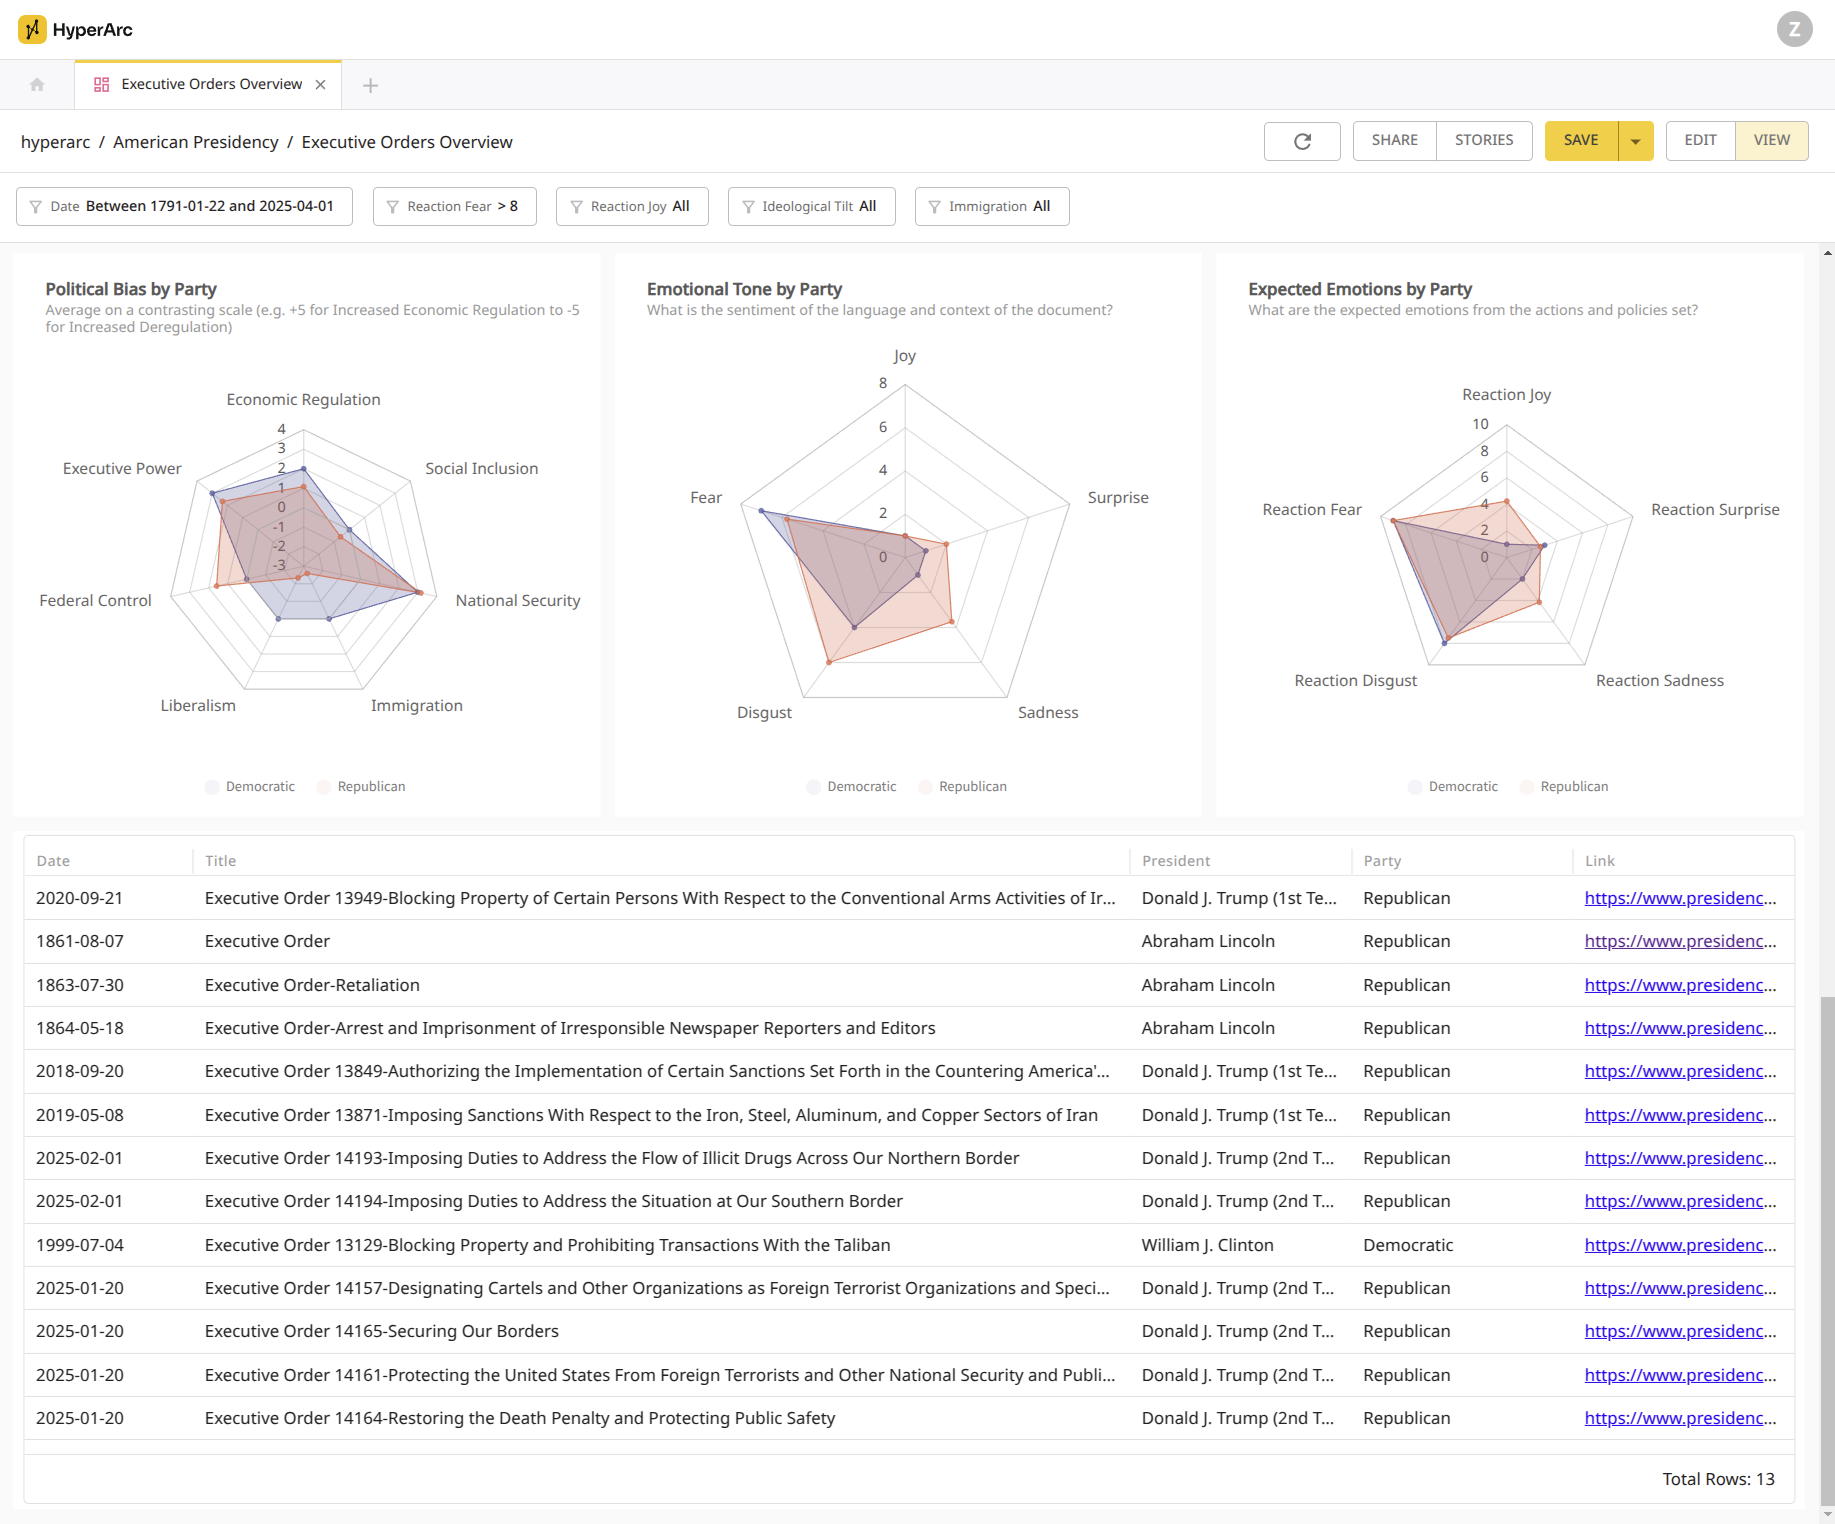The width and height of the screenshot is (1835, 1524).
Task: Sort by the Date column header
Action: click(53, 861)
